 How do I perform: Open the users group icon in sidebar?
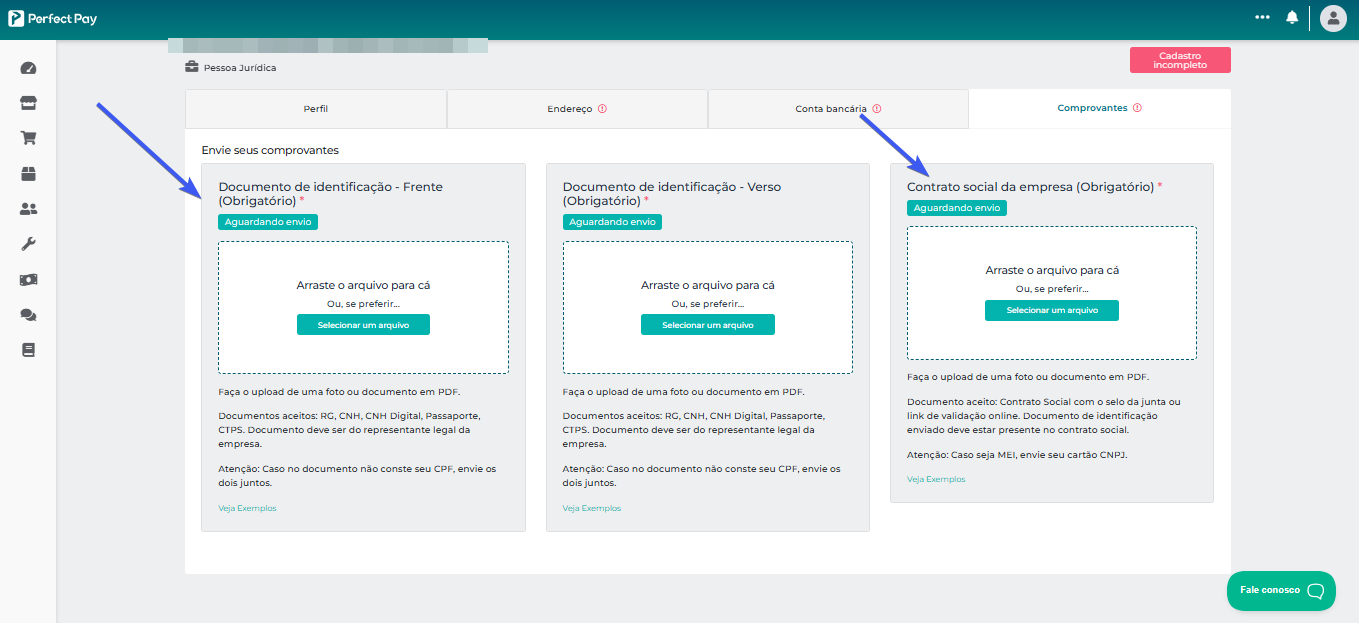(28, 209)
